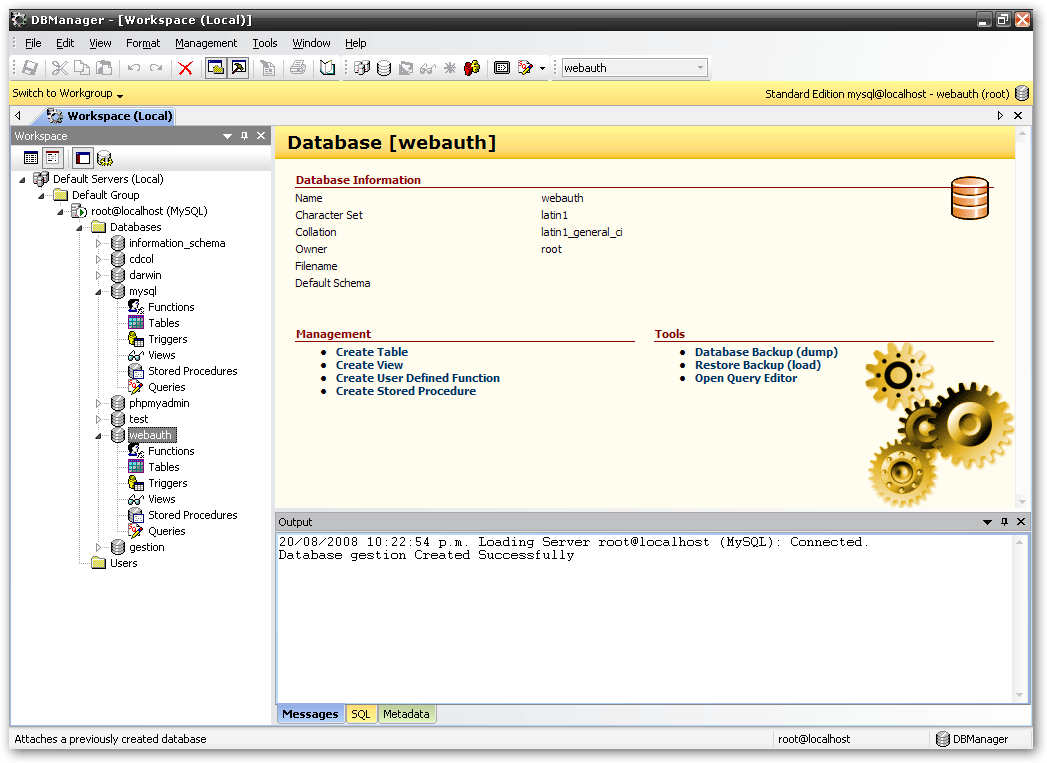
Task: Select the Users folder in the tree
Action: (124, 563)
